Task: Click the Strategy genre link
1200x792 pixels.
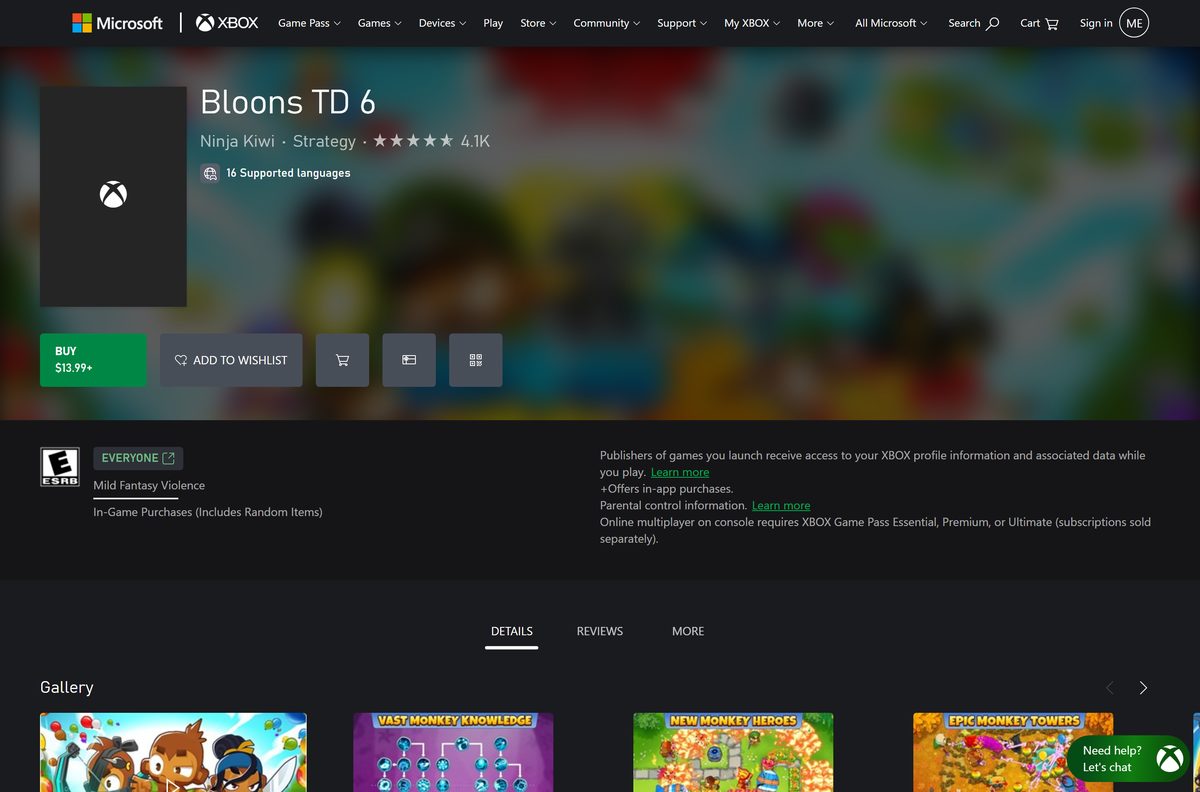Action: [324, 141]
